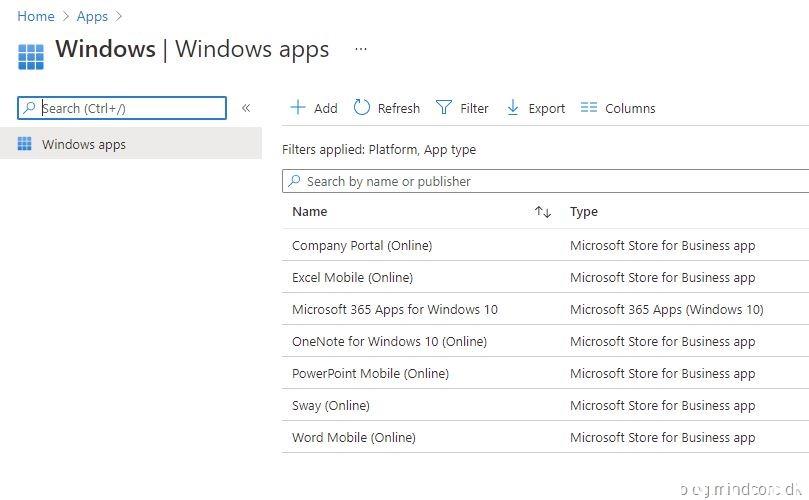Click the large Windows header grid icon
Screen dimensions: 809x500
[31, 56]
